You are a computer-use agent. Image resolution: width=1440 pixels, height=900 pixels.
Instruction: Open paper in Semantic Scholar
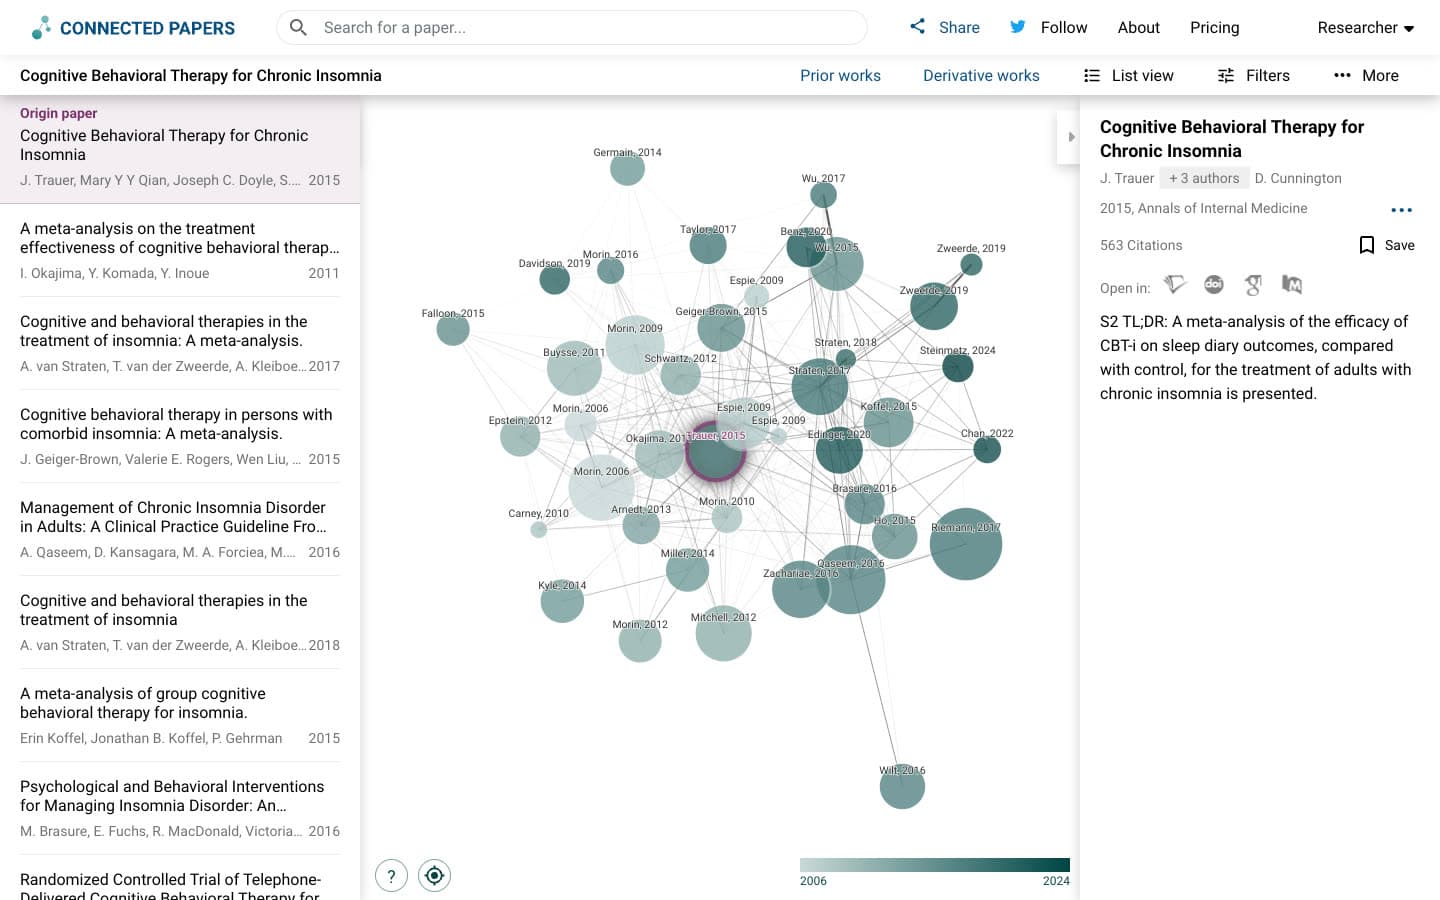click(x=1175, y=285)
